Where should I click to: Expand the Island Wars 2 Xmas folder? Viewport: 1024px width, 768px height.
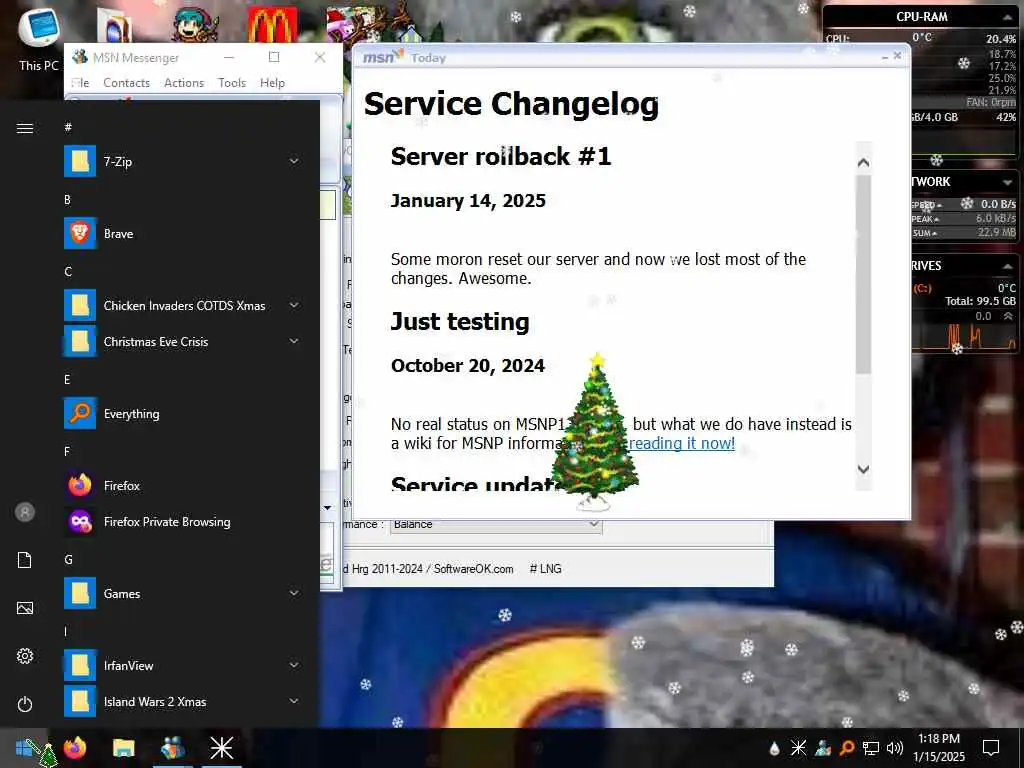294,701
